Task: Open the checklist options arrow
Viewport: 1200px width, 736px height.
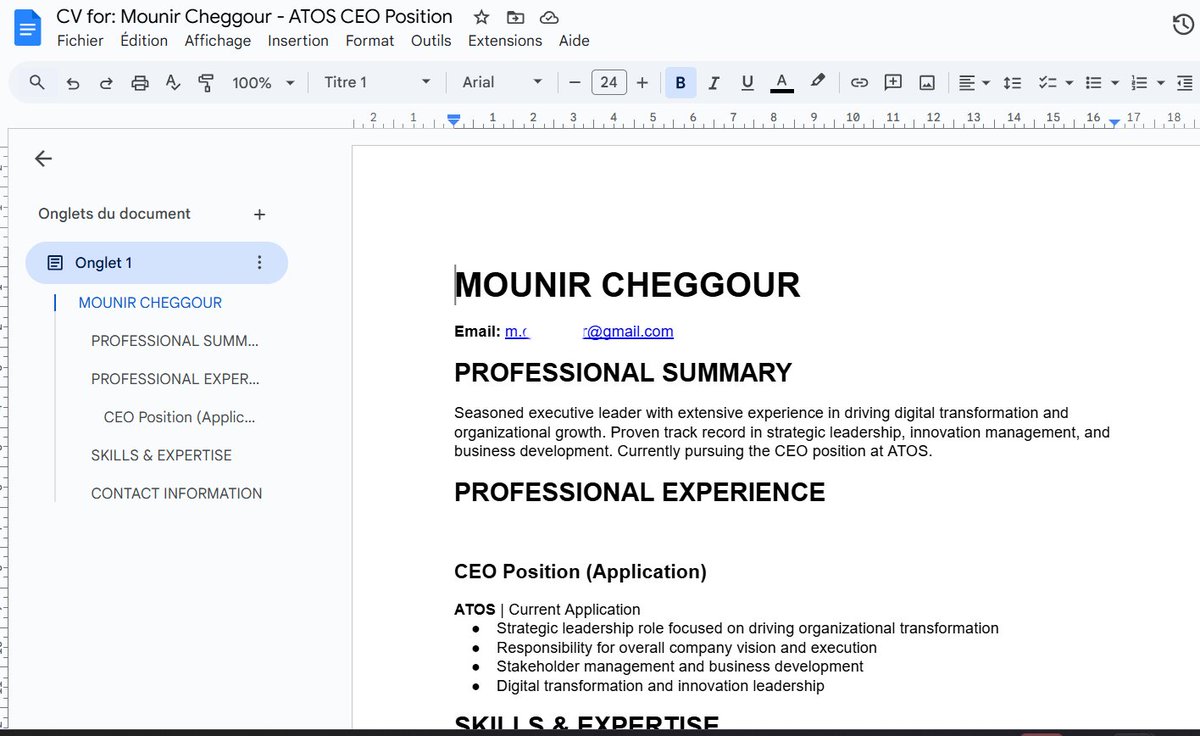Action: coord(1069,83)
